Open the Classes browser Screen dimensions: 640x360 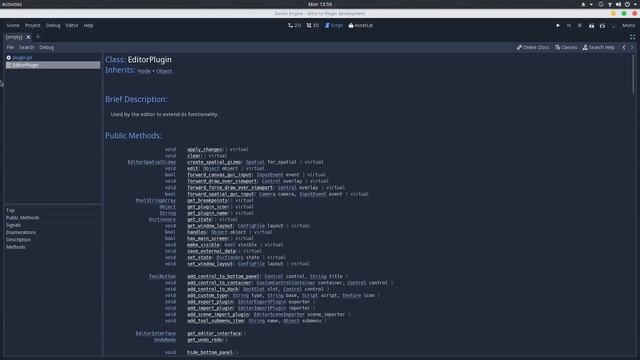point(566,47)
